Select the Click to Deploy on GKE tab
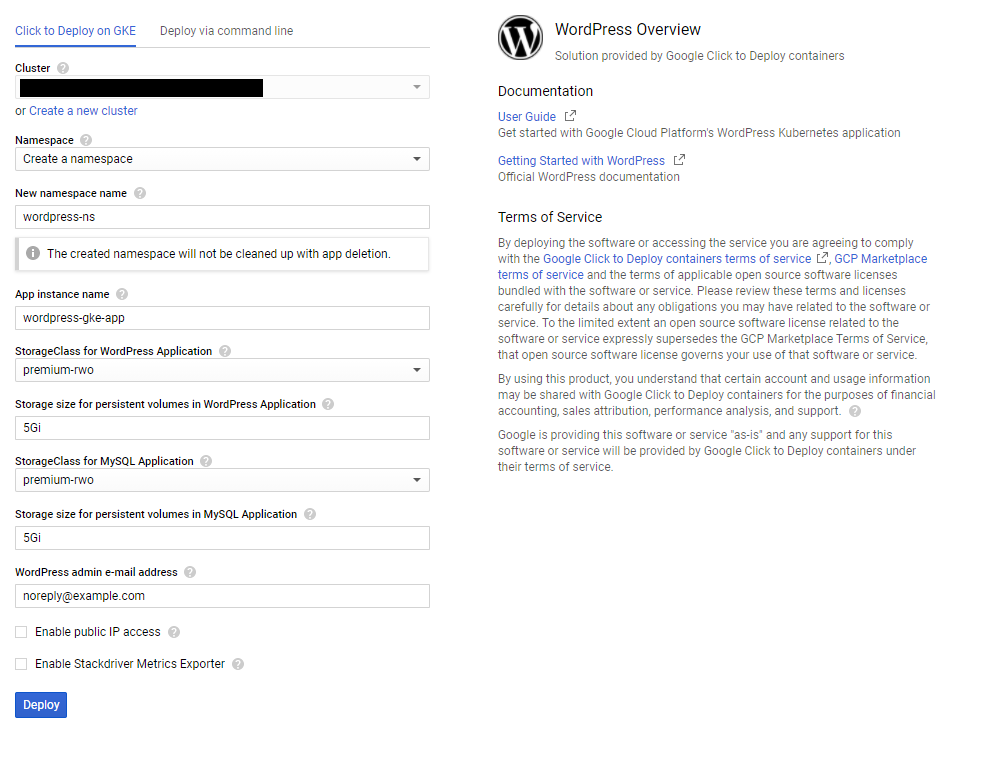999x757 pixels. pyautogui.click(x=75, y=31)
